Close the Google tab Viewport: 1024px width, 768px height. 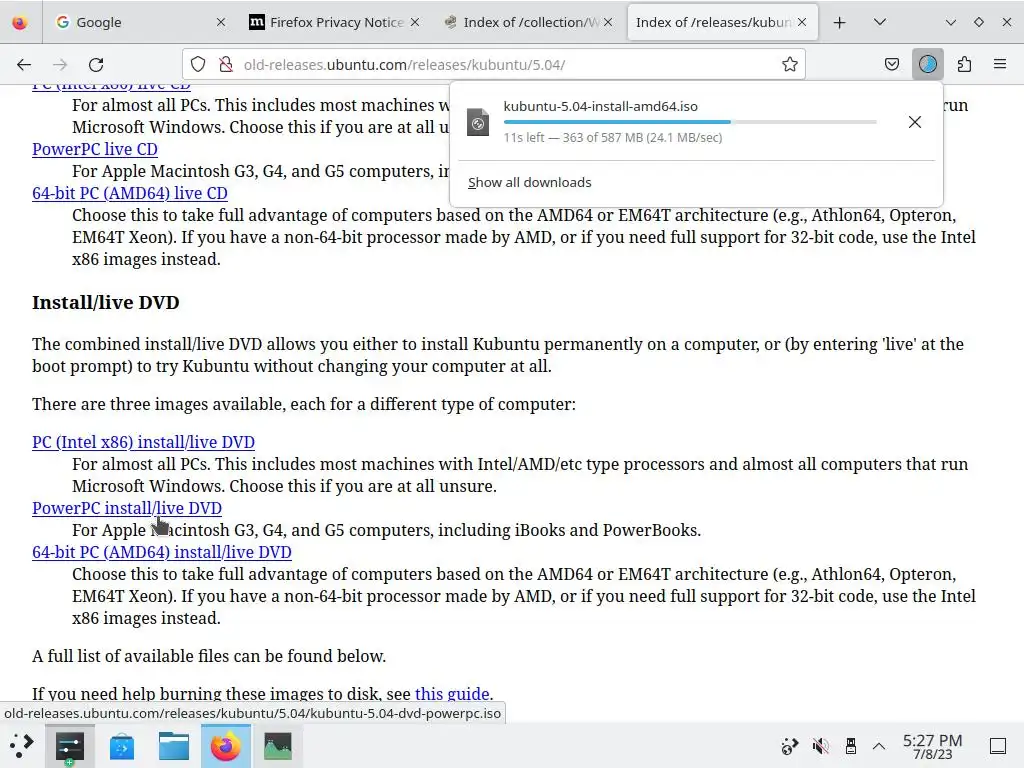[221, 22]
